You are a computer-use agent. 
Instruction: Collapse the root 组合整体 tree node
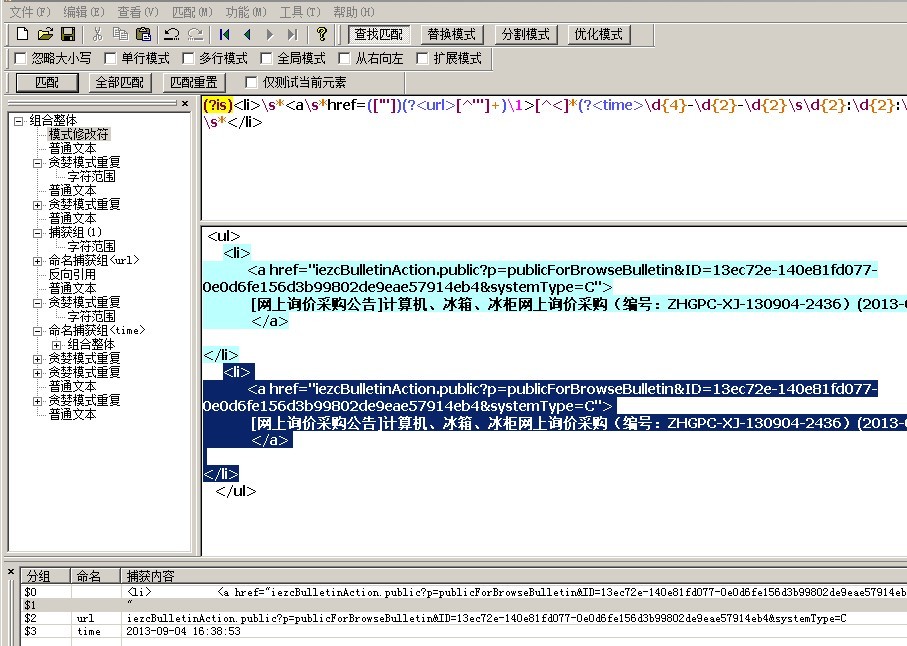point(19,121)
